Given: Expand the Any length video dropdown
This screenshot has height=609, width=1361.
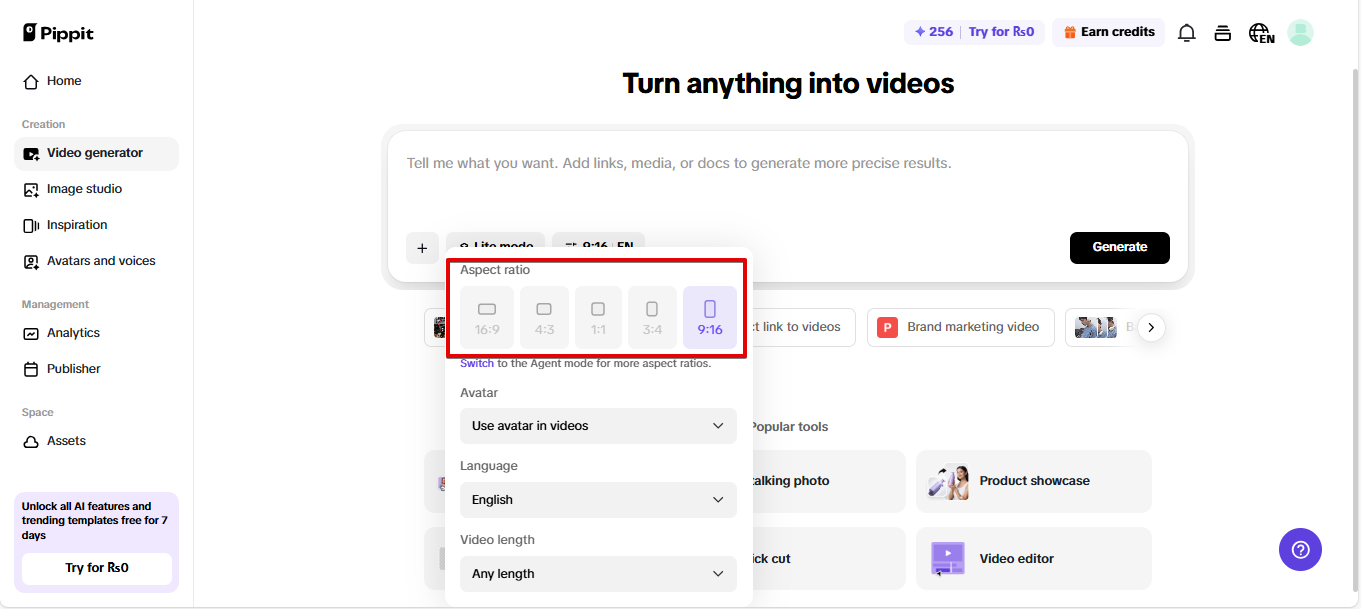Looking at the screenshot, I should pyautogui.click(x=598, y=574).
